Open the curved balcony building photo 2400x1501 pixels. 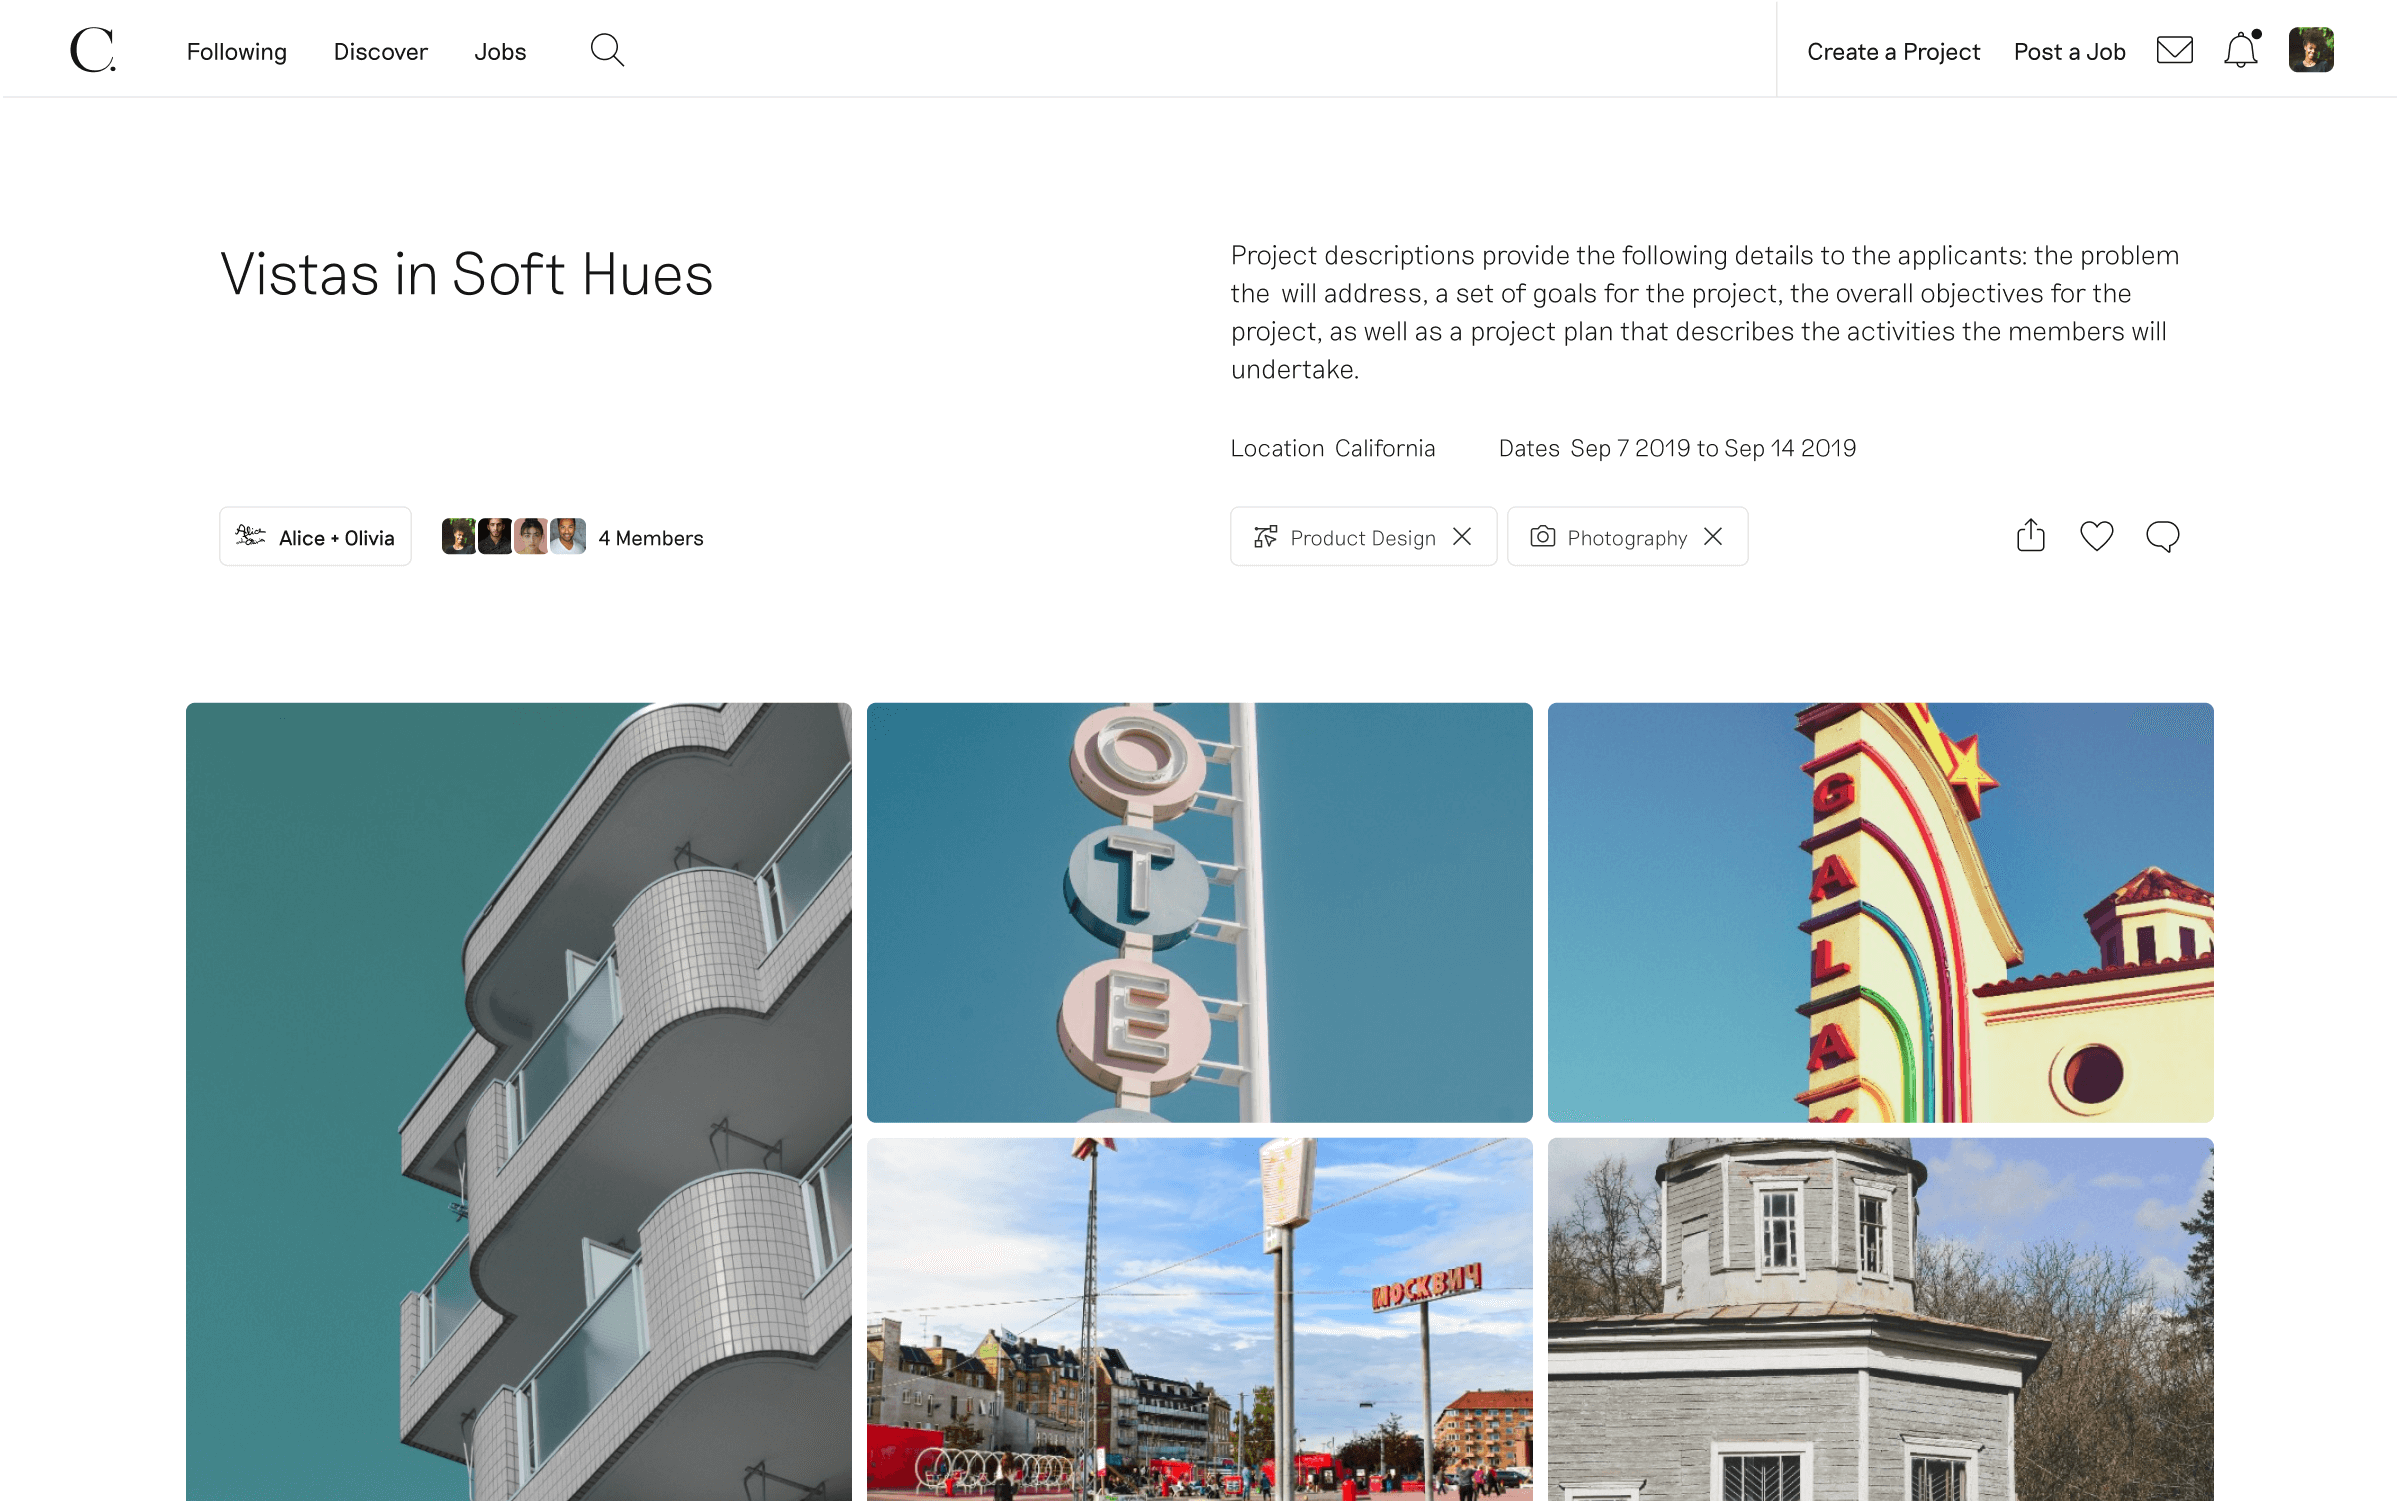(x=518, y=1101)
